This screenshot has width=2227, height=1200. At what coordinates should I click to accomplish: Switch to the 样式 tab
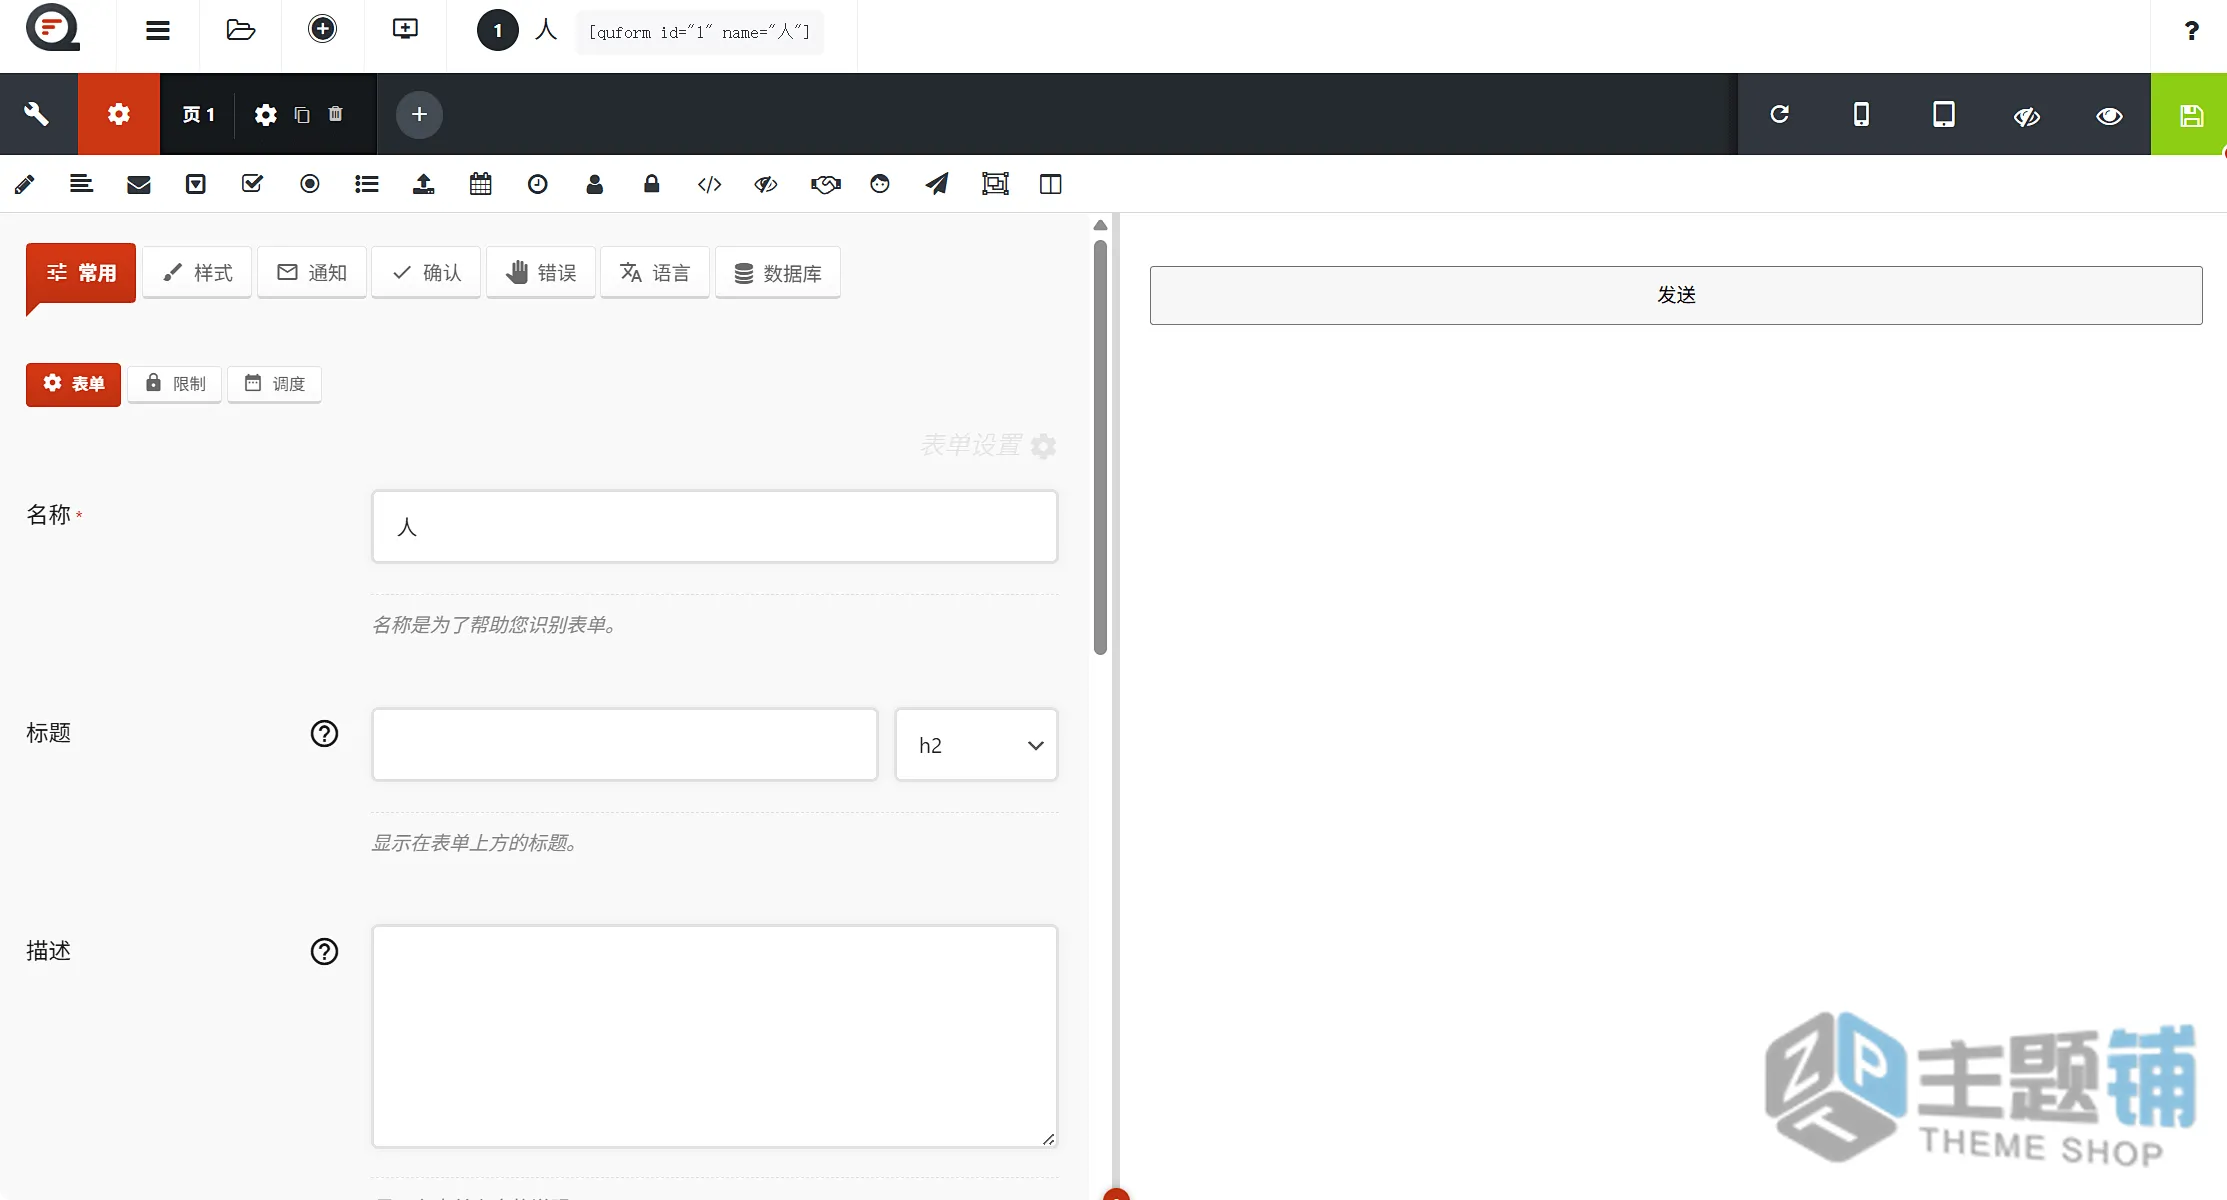tap(197, 272)
